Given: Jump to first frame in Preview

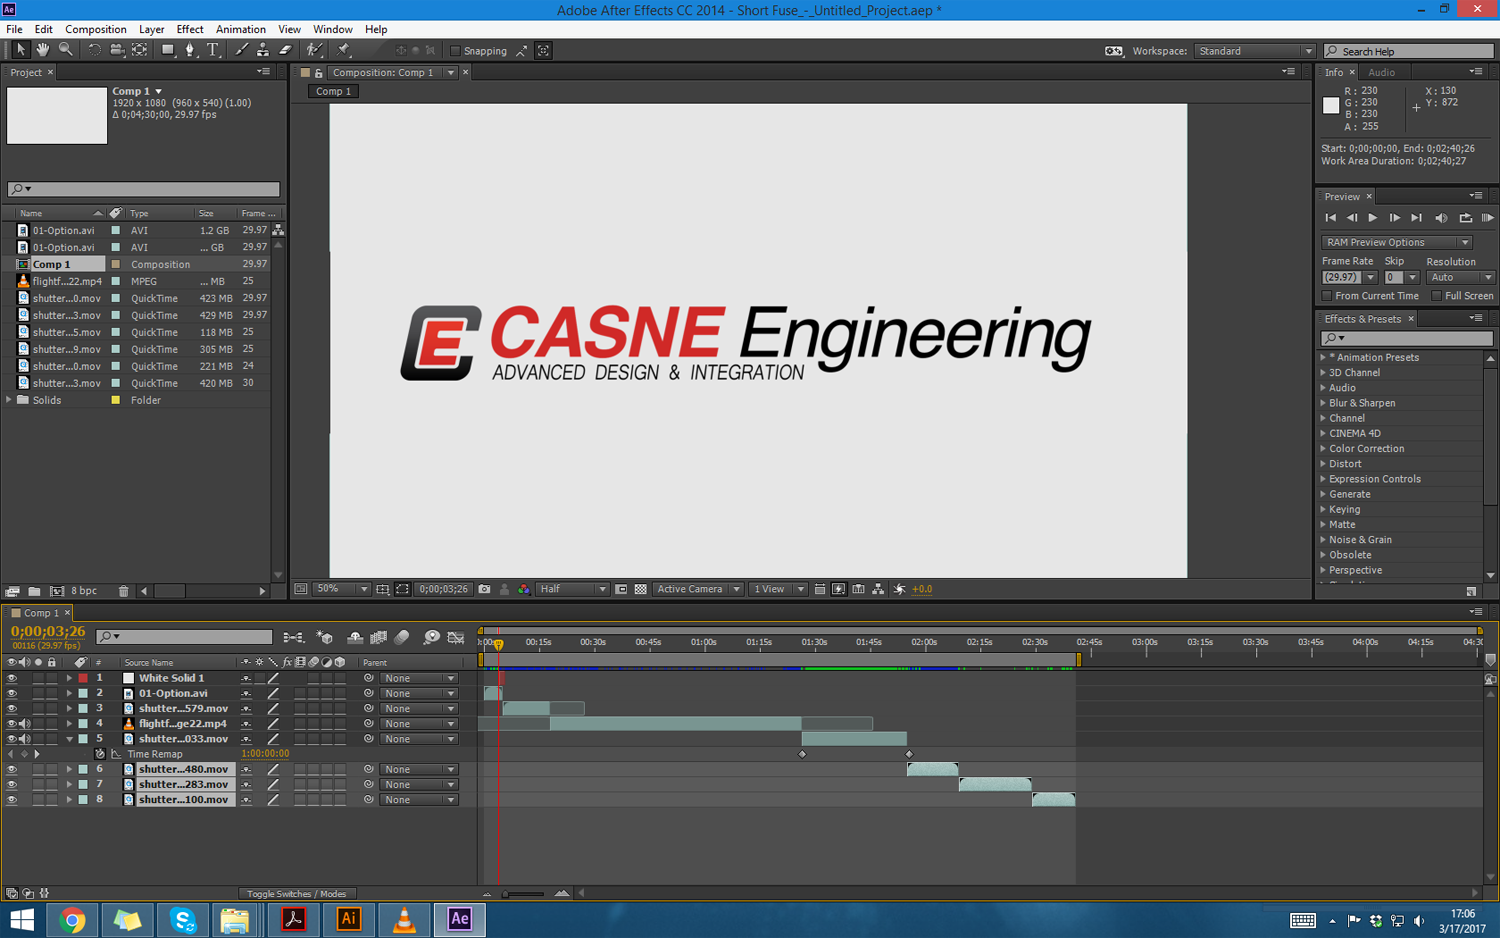Looking at the screenshot, I should tap(1330, 218).
